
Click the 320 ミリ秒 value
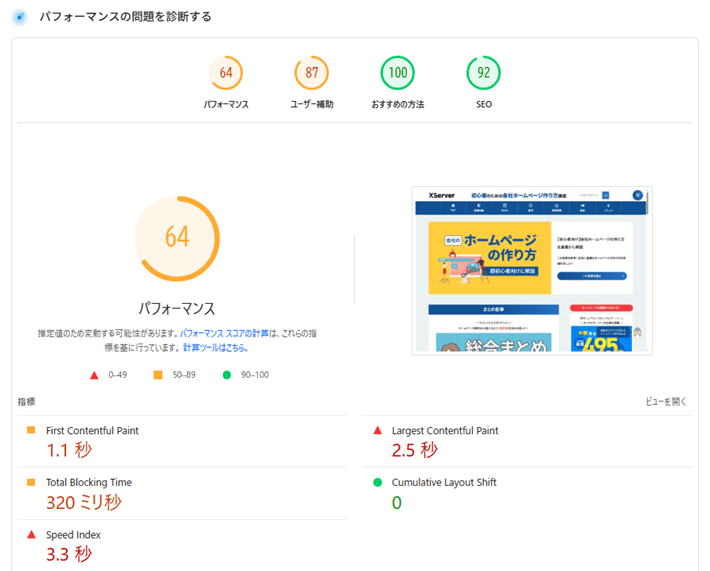click(x=84, y=502)
